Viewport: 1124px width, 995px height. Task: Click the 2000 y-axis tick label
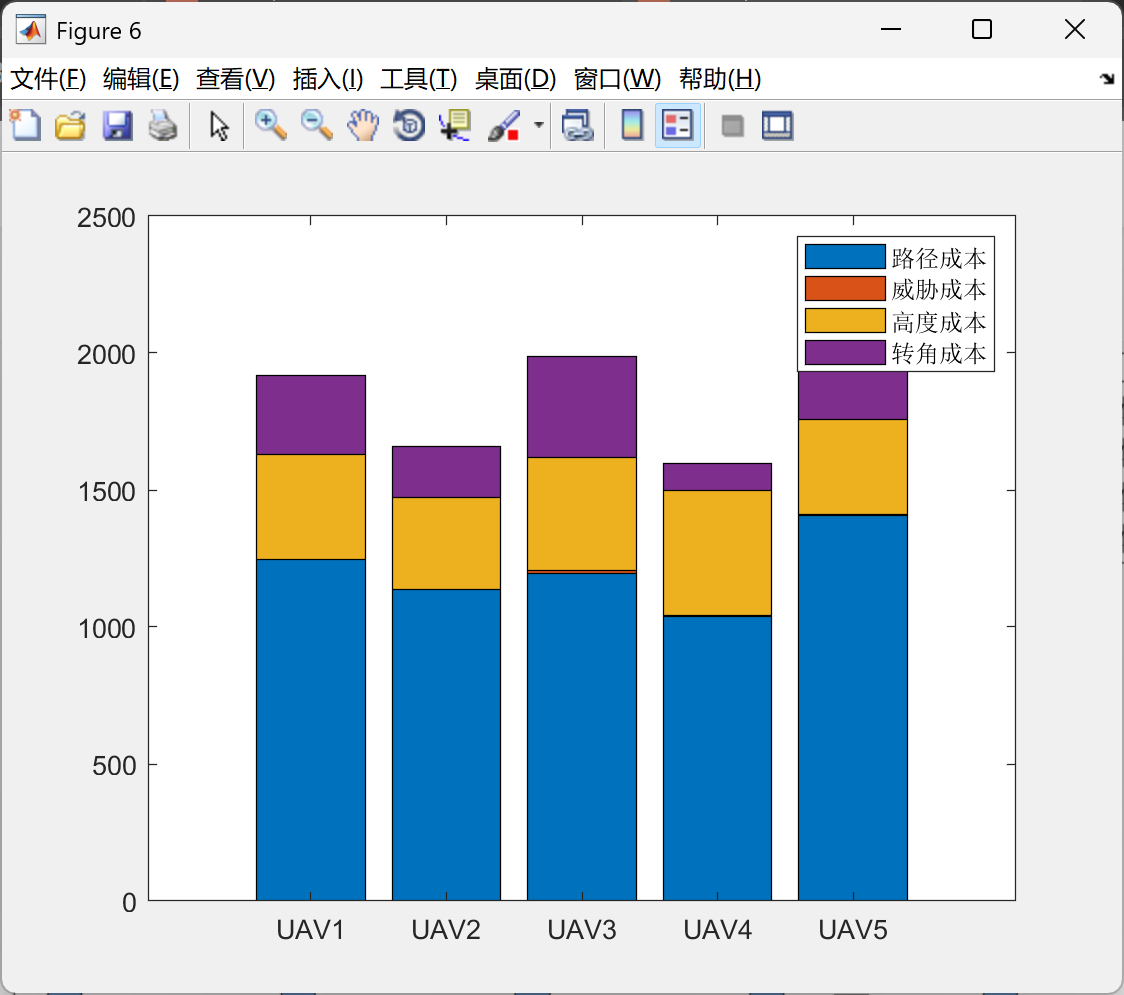(106, 354)
